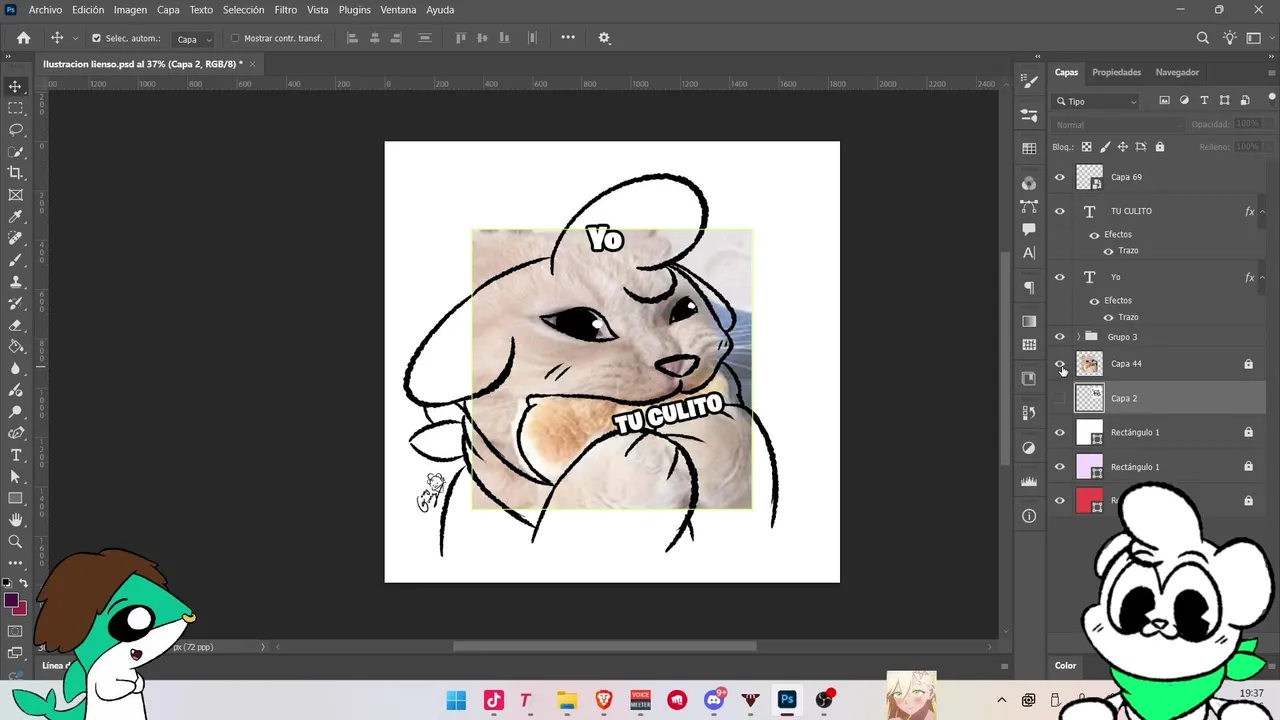This screenshot has width=1280, height=720.
Task: Select the Move tool in the toolbar
Action: click(x=15, y=87)
